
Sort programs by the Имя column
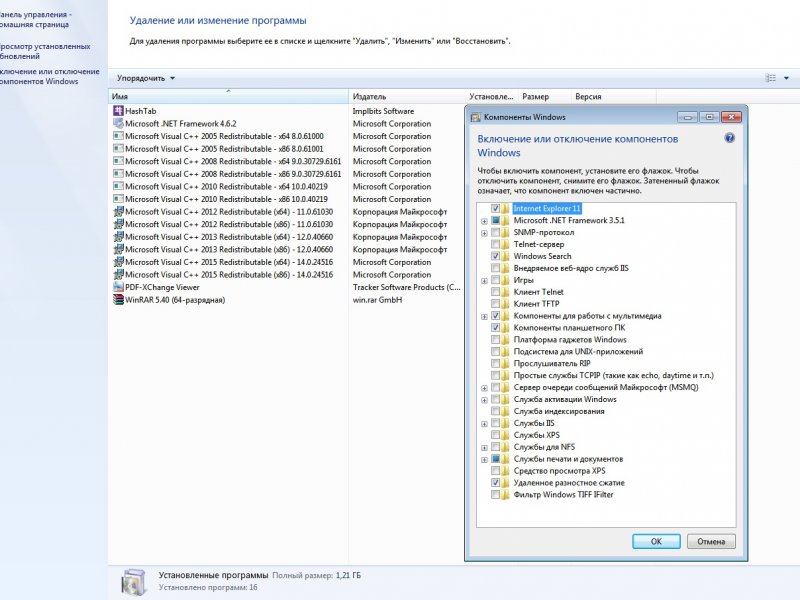point(229,96)
